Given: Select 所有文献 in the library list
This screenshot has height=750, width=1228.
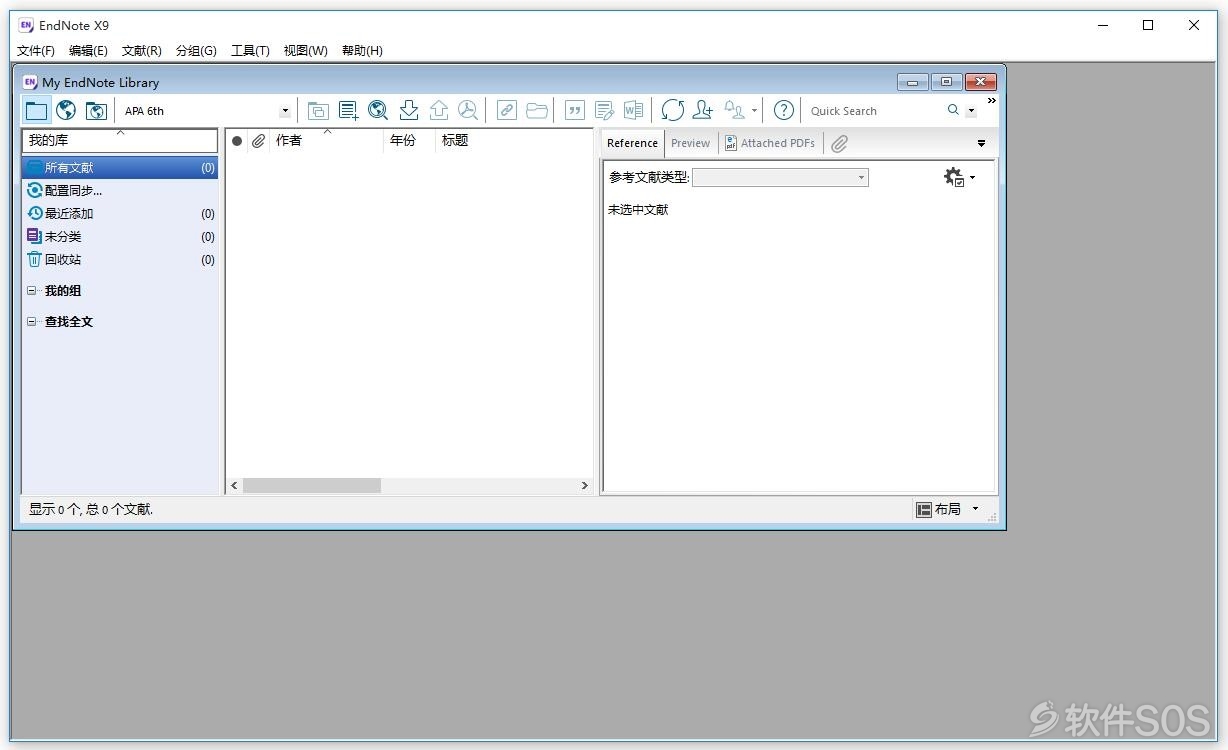Looking at the screenshot, I should point(120,168).
